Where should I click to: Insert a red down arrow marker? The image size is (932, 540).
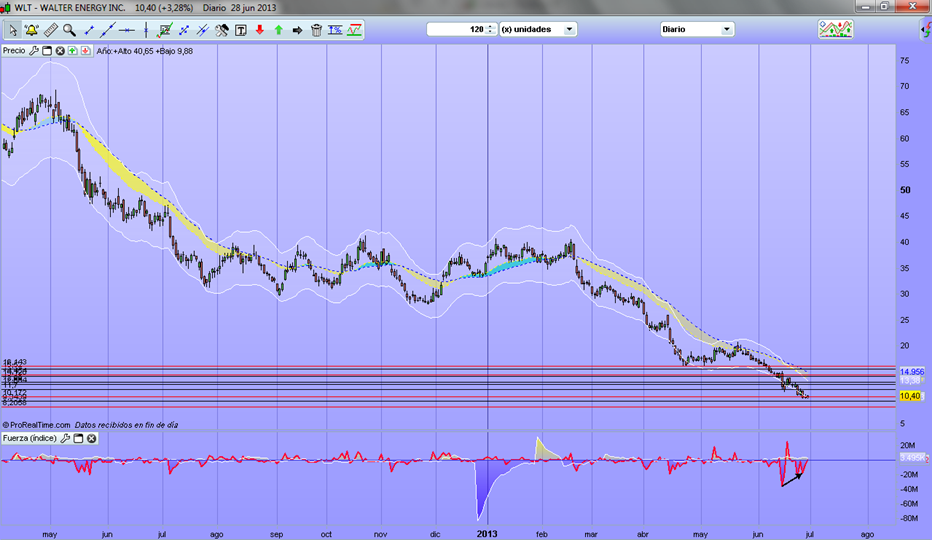[260, 30]
